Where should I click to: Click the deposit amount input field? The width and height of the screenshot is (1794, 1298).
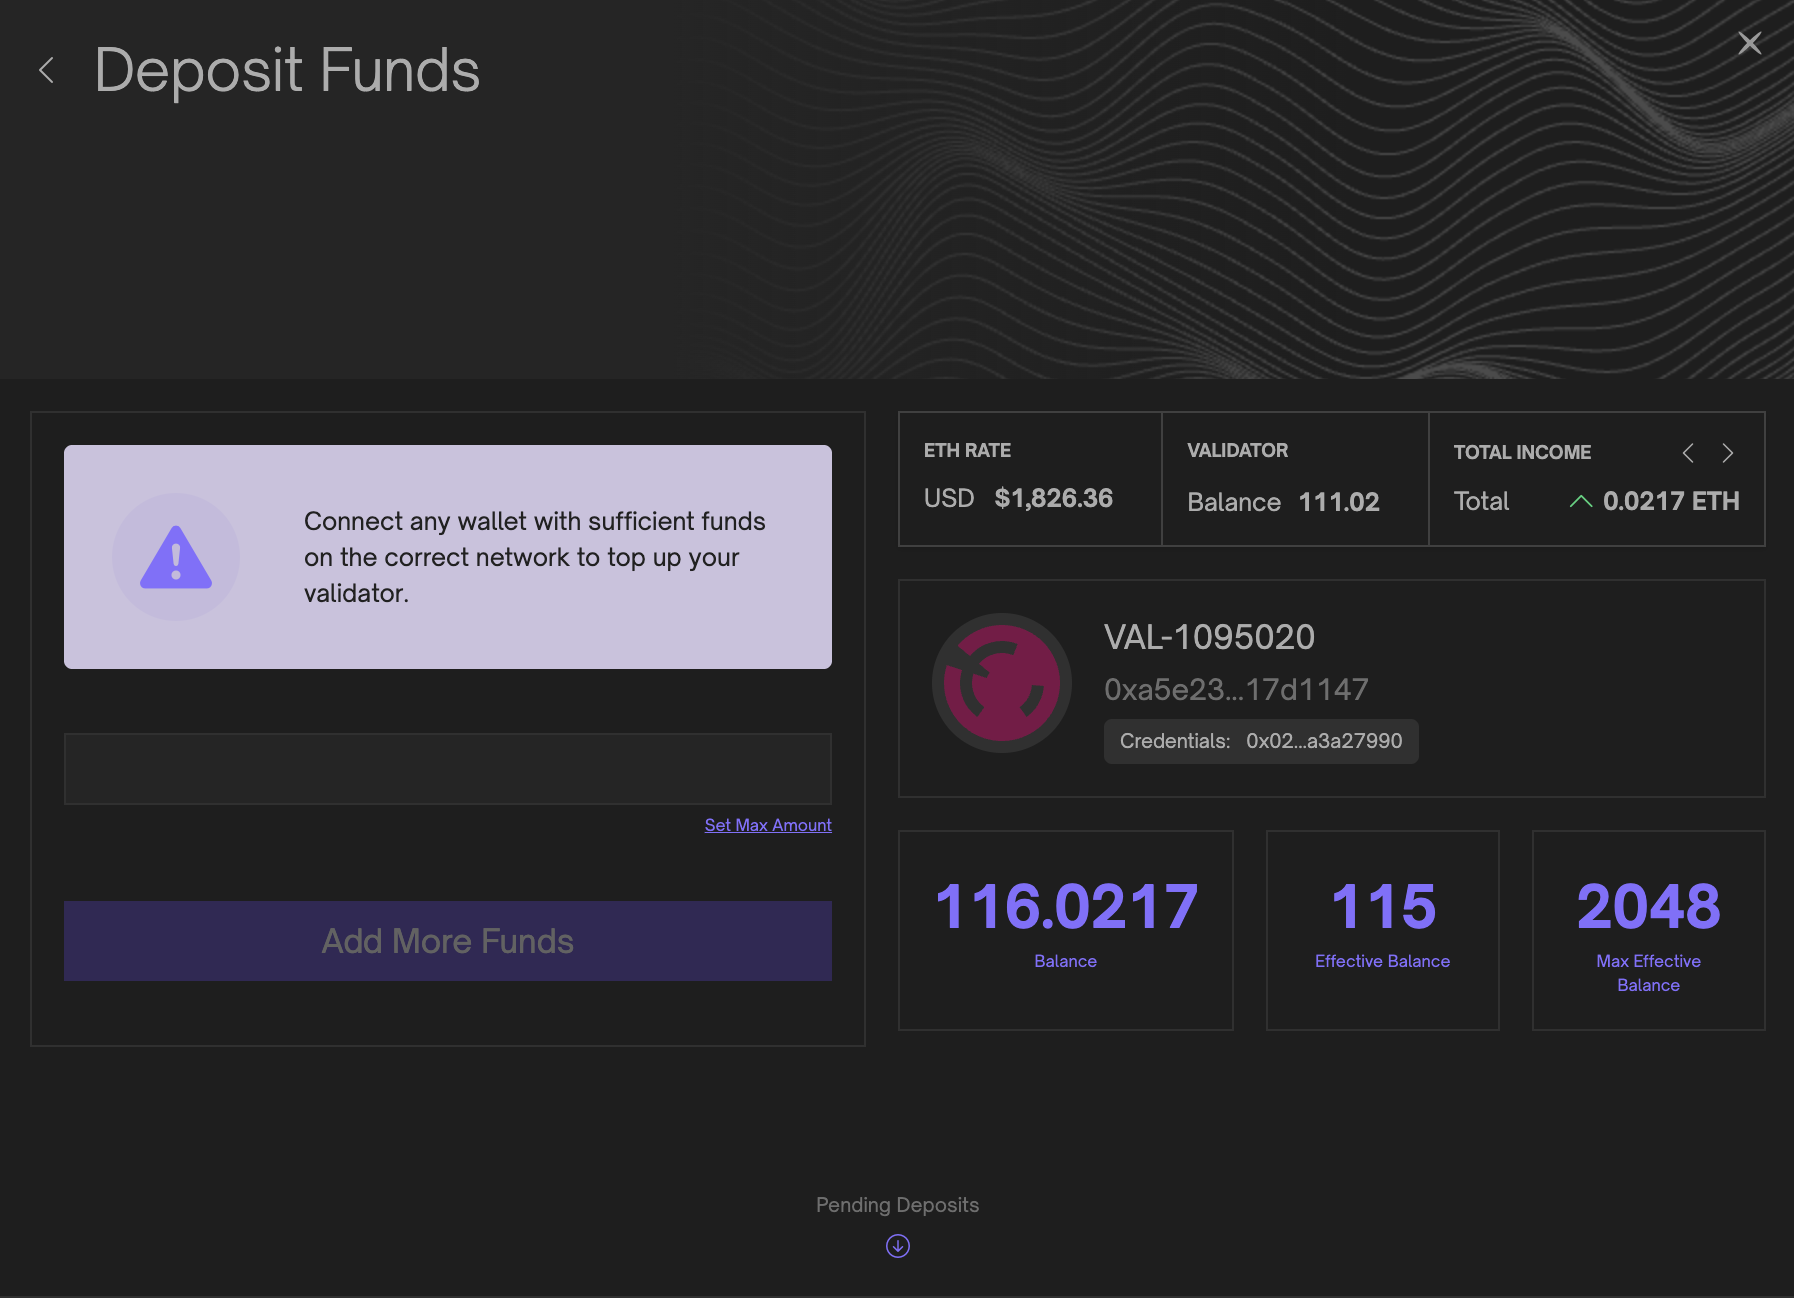click(x=448, y=769)
